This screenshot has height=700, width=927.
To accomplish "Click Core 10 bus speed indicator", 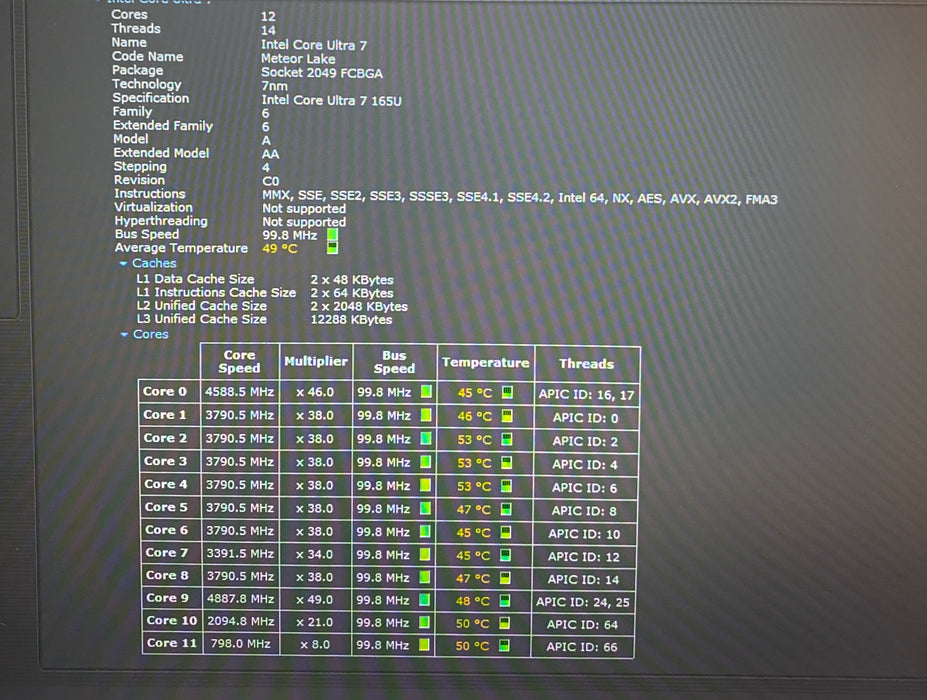I will click(424, 622).
